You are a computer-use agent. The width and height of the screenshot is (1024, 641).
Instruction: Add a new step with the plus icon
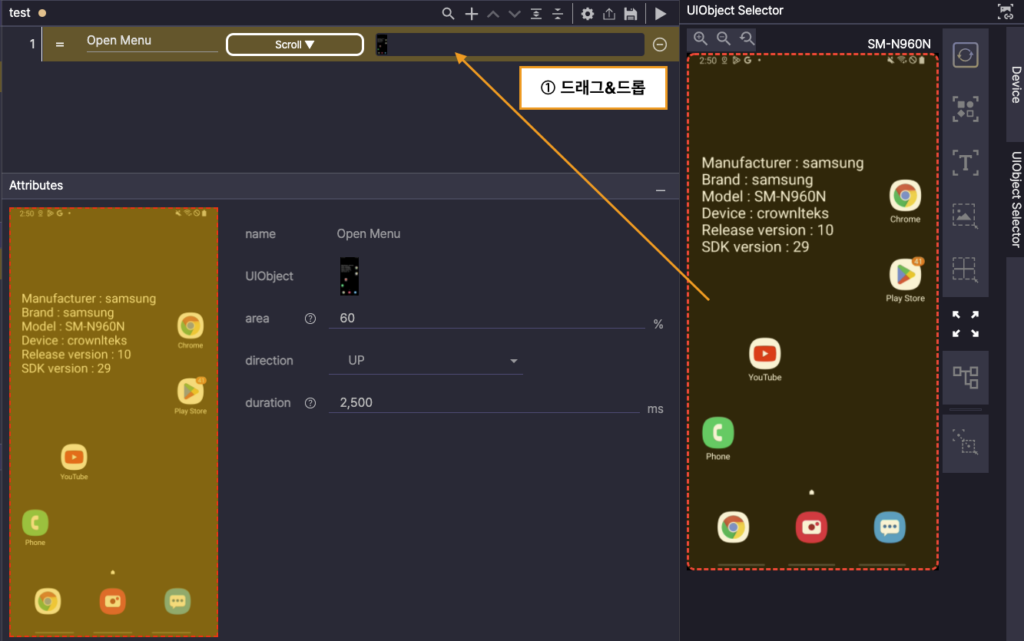pyautogui.click(x=472, y=14)
